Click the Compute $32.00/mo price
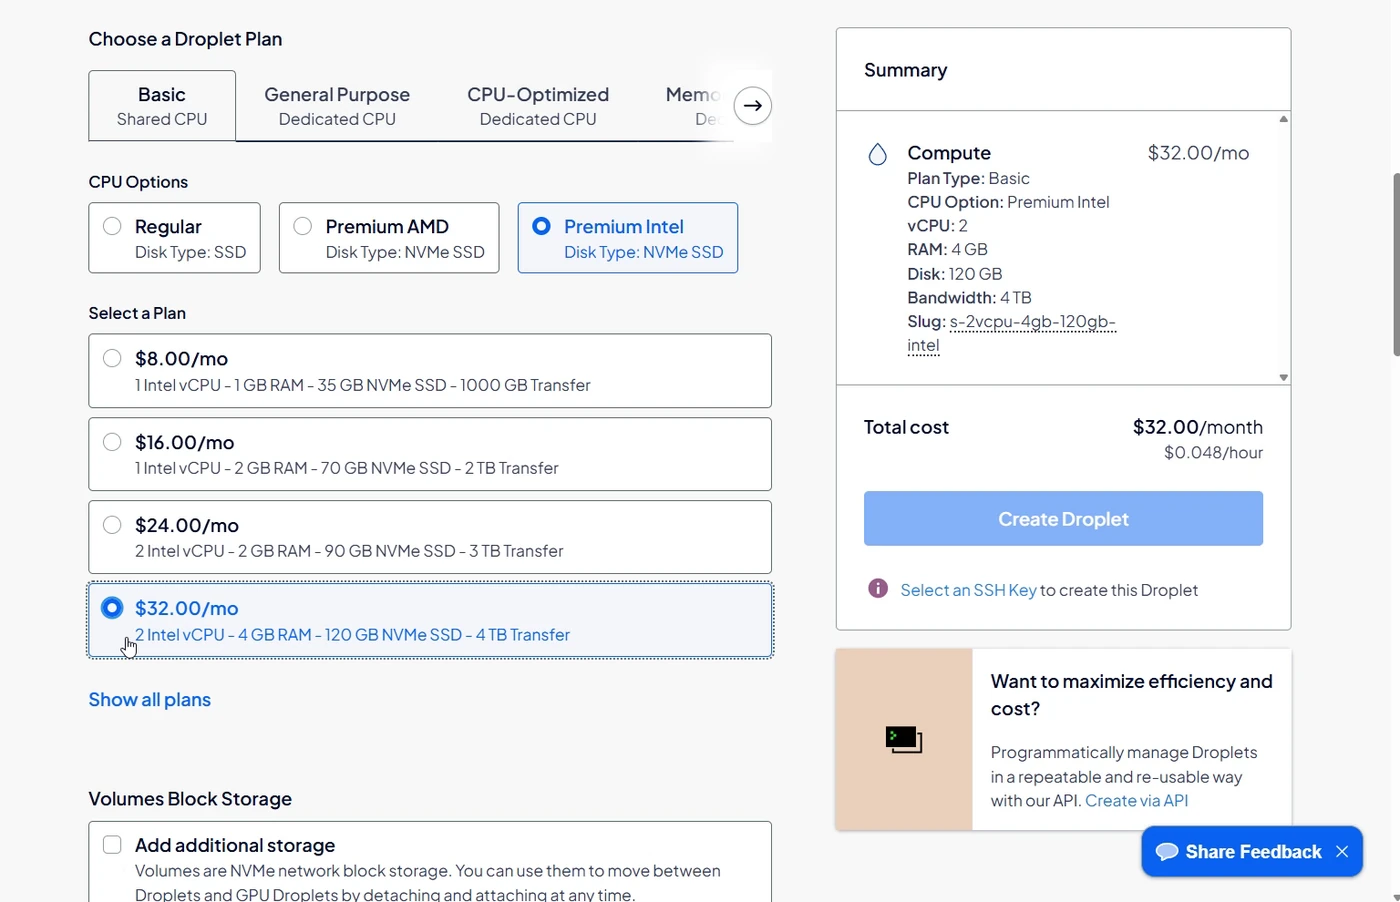 tap(1198, 153)
